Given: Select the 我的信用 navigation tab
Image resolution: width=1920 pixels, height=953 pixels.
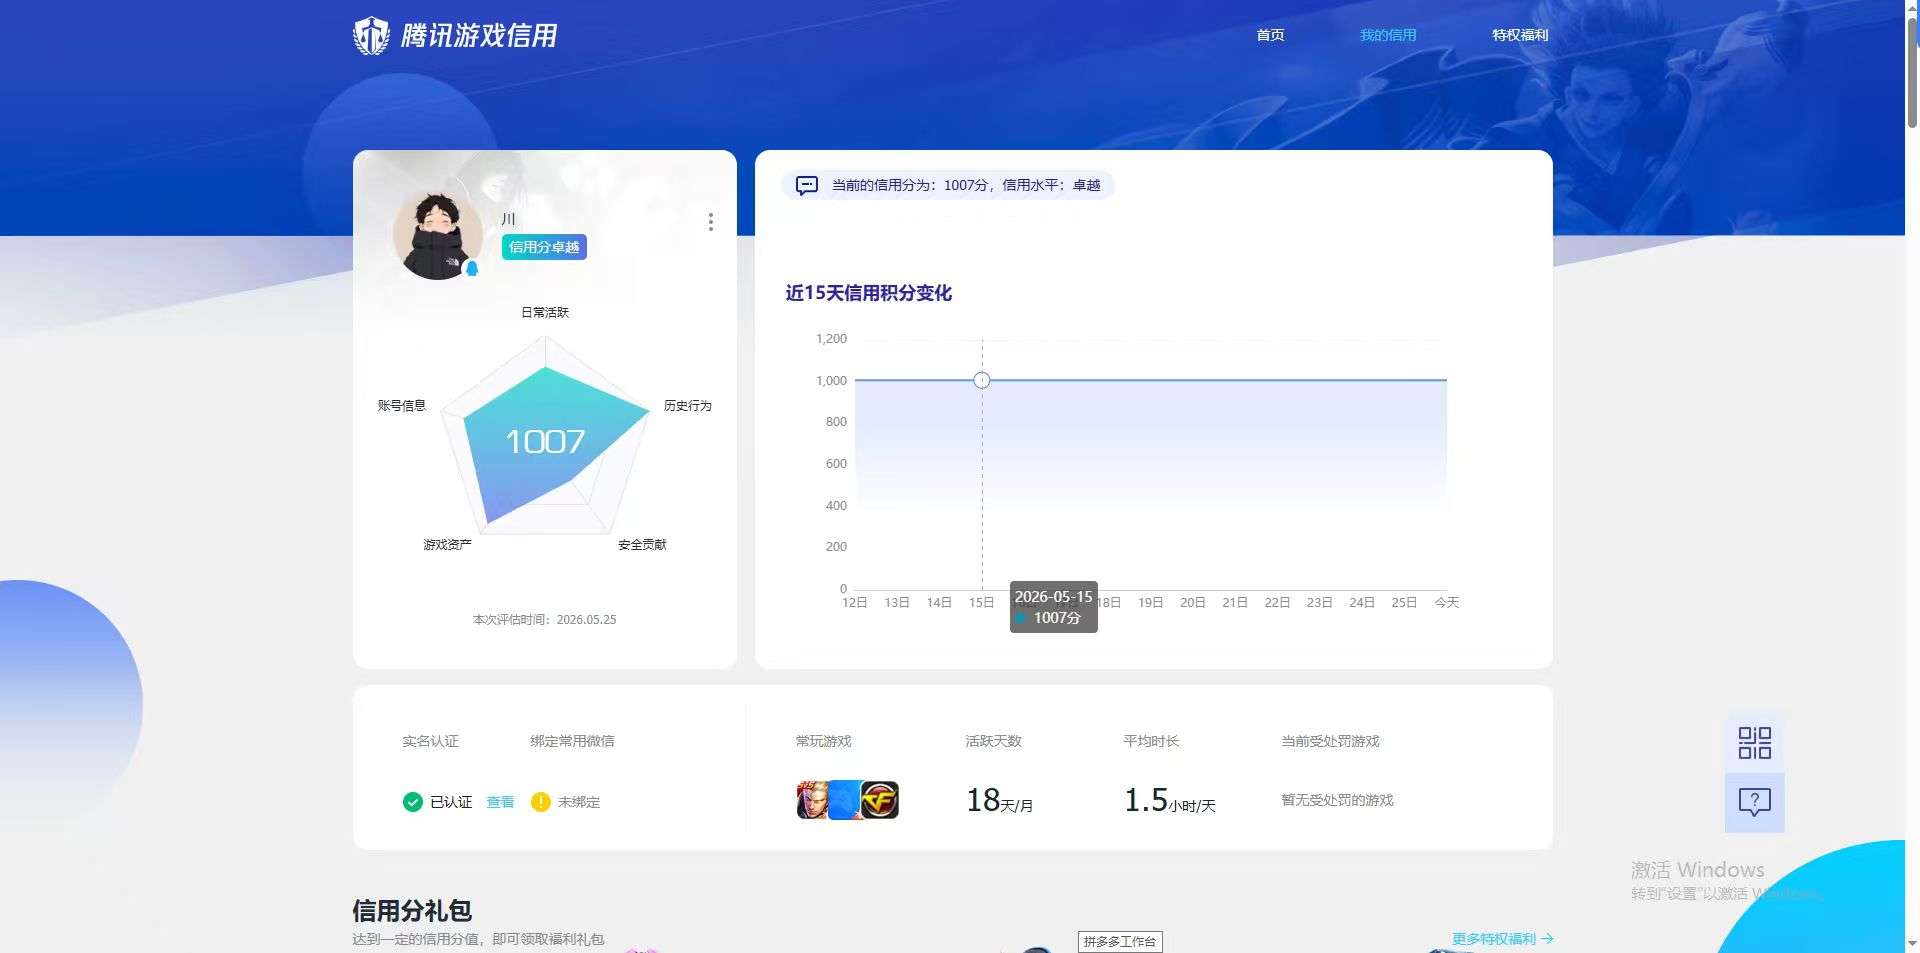Looking at the screenshot, I should coord(1388,35).
